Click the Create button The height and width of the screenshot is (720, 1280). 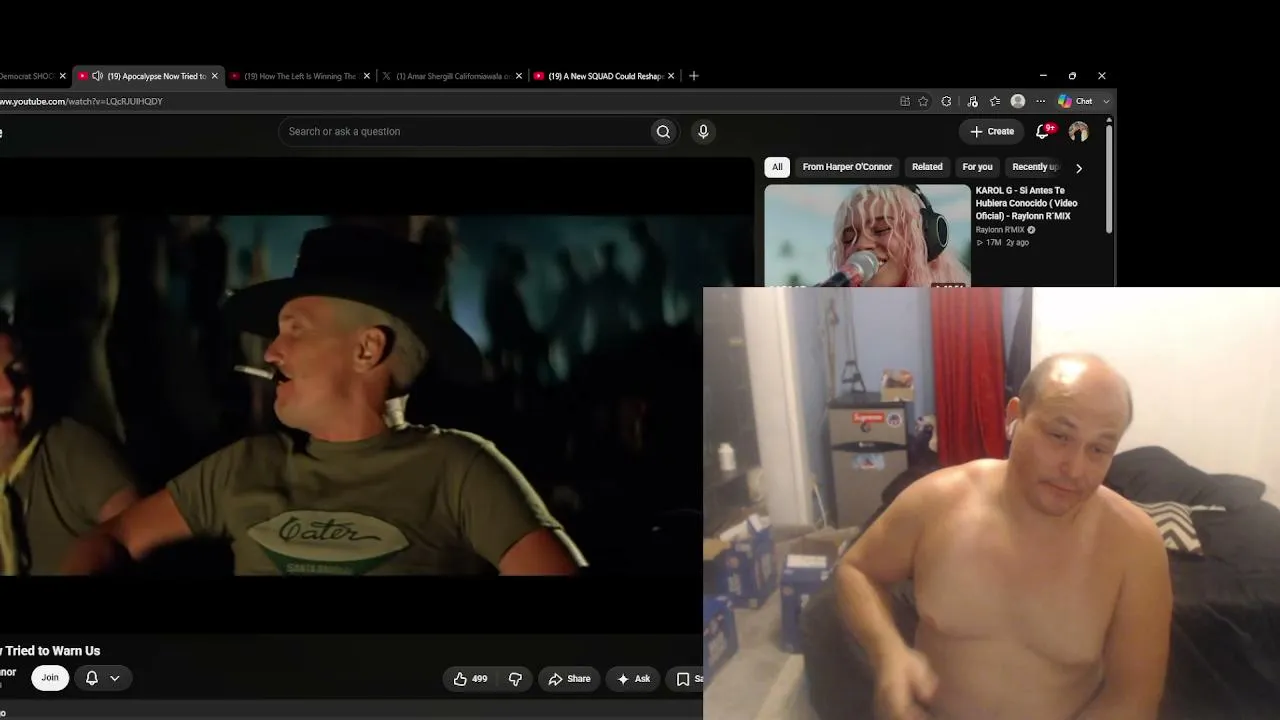(x=991, y=132)
